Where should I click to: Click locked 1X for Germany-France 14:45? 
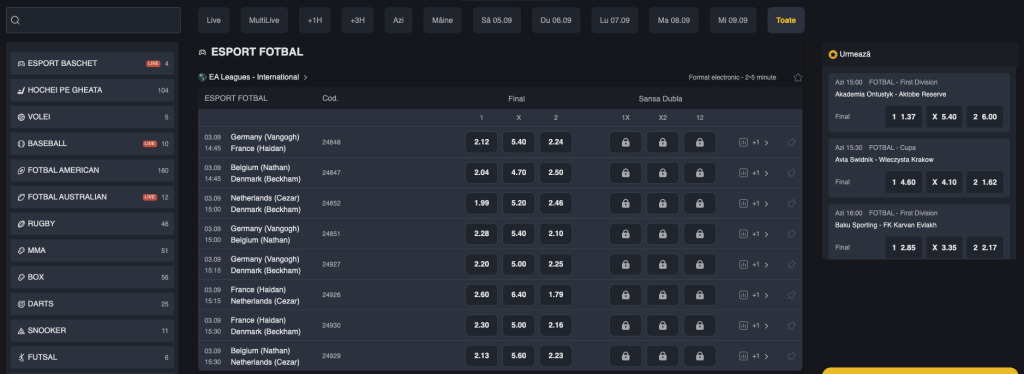tap(626, 142)
